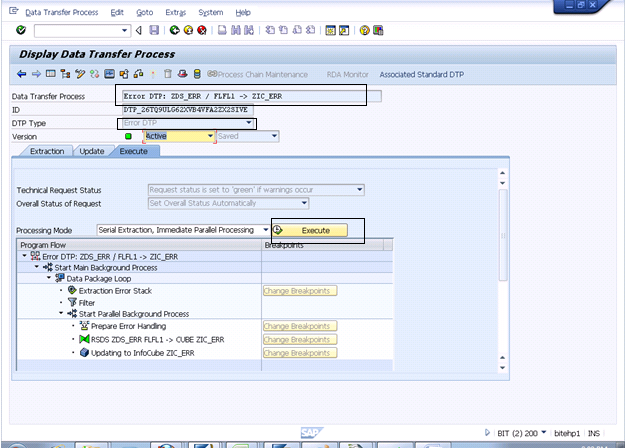The height and width of the screenshot is (448, 627).
Task: Click the yellow Help question mark icon
Action: pyautogui.click(x=364, y=30)
